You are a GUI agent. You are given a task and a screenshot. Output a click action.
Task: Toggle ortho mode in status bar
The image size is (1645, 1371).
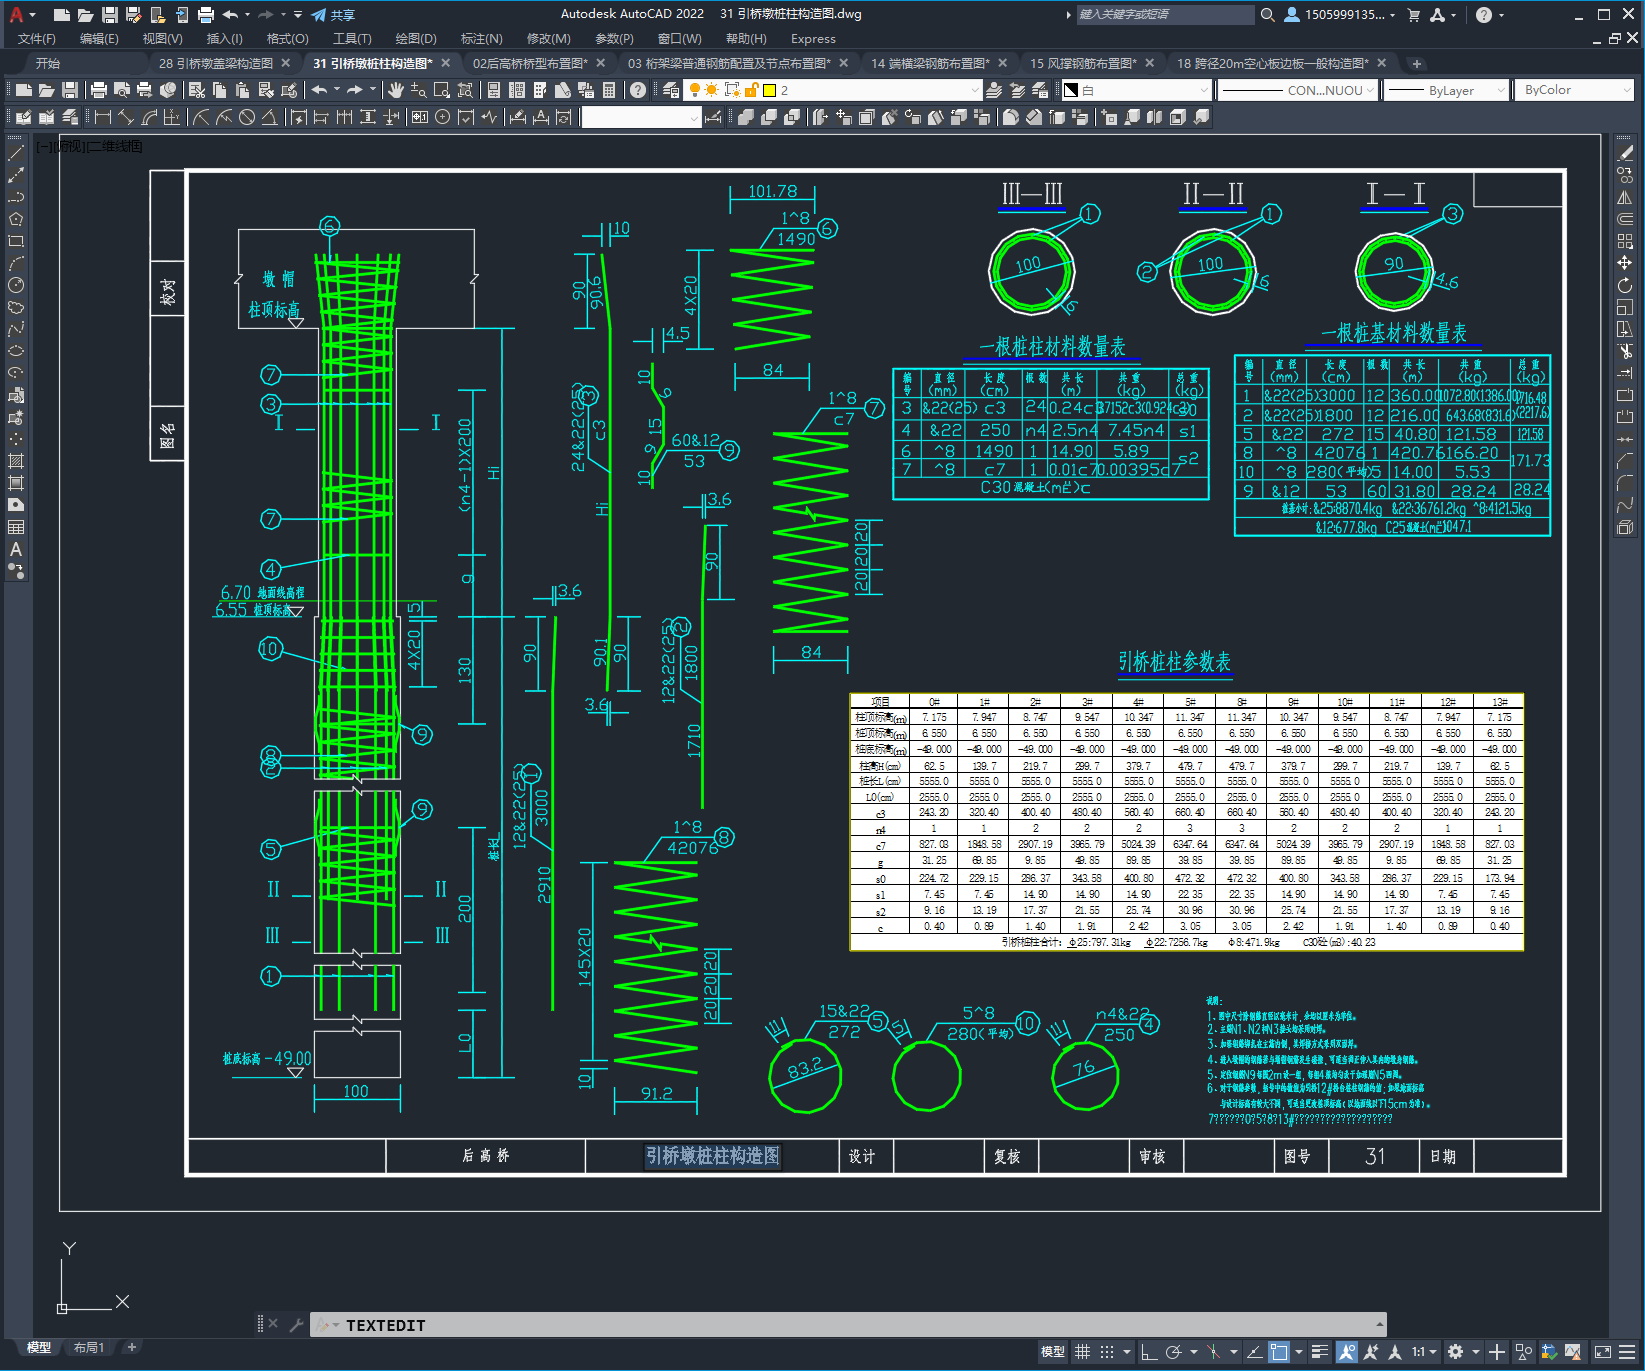coord(1149,1352)
